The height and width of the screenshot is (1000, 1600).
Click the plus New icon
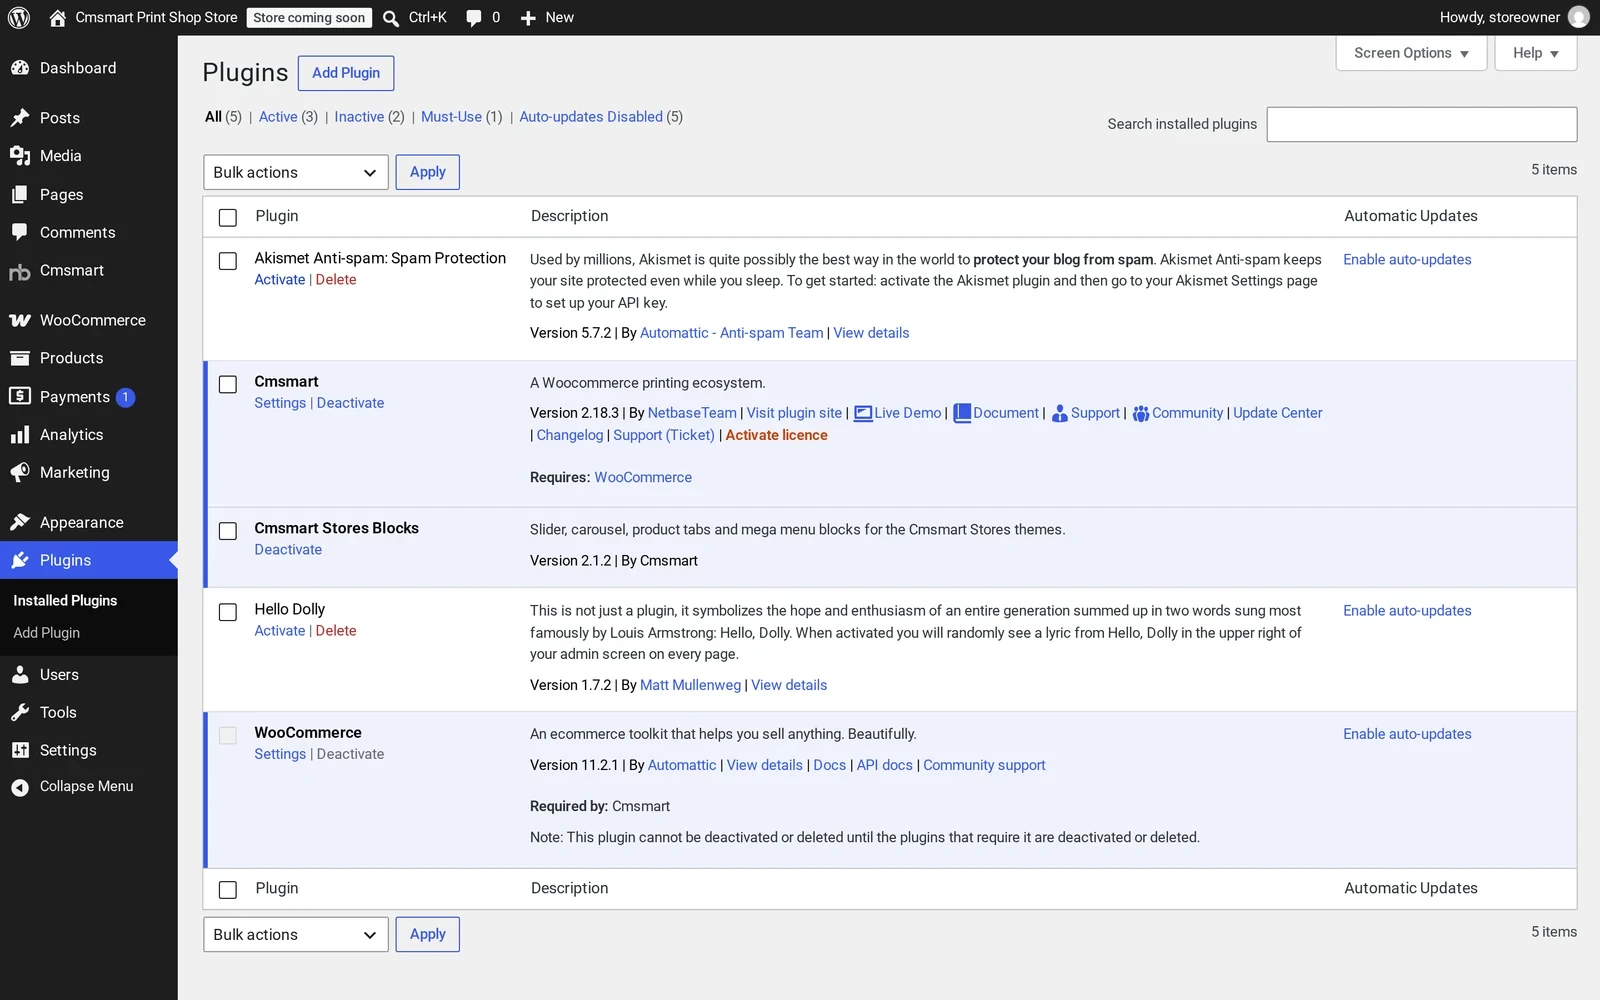(x=528, y=18)
